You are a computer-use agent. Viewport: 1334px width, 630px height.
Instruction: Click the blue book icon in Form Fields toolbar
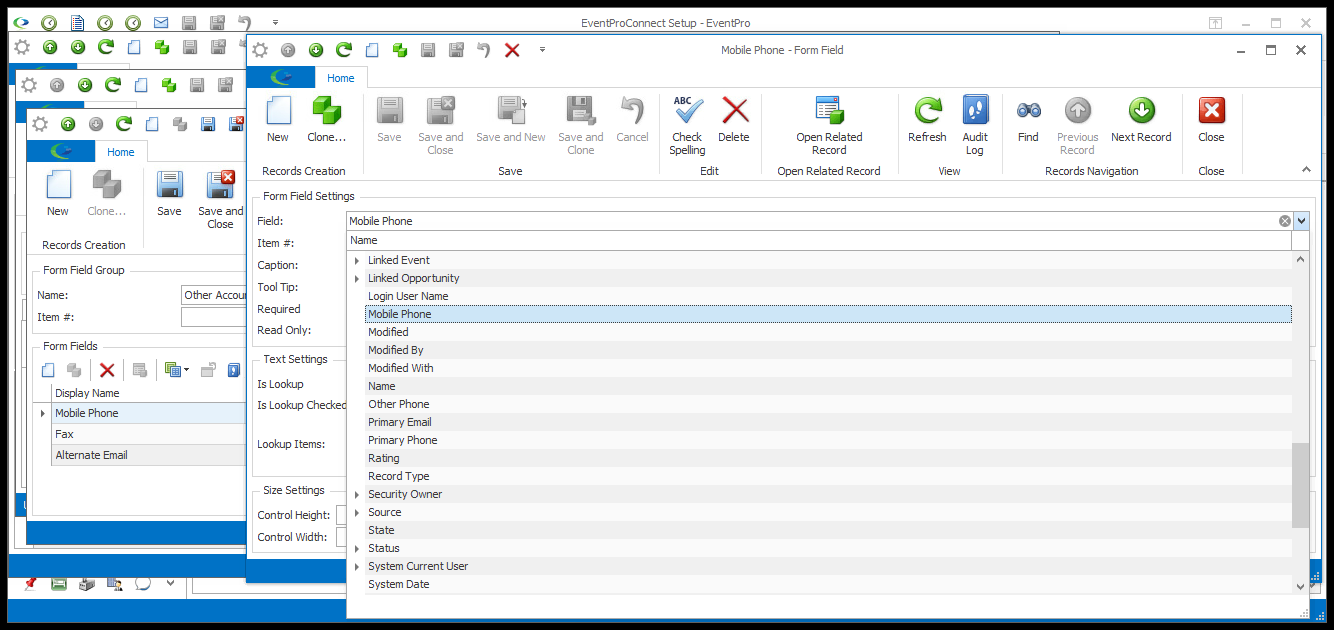click(234, 370)
